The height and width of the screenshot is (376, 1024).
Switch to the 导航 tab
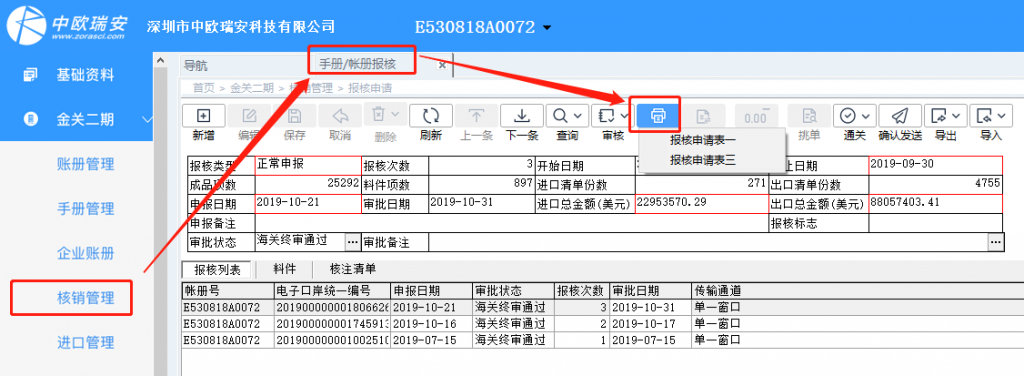click(x=196, y=66)
